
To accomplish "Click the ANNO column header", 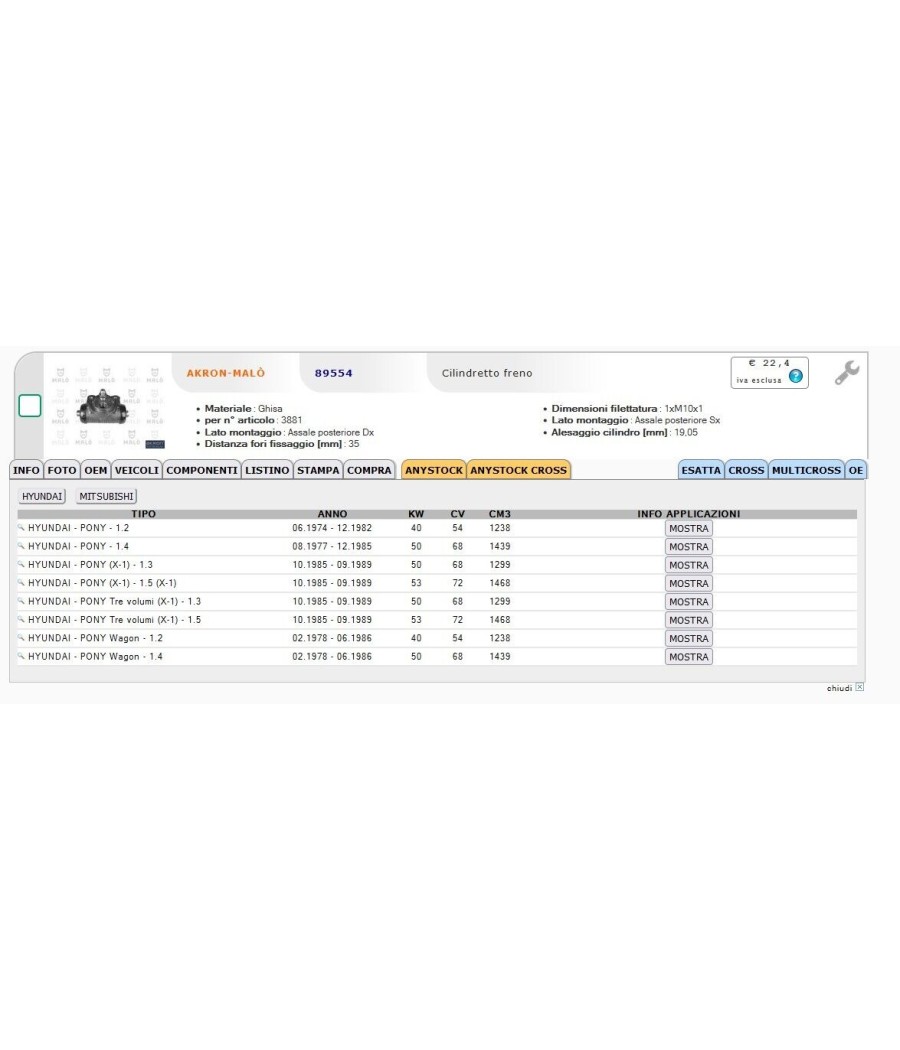I will [332, 514].
